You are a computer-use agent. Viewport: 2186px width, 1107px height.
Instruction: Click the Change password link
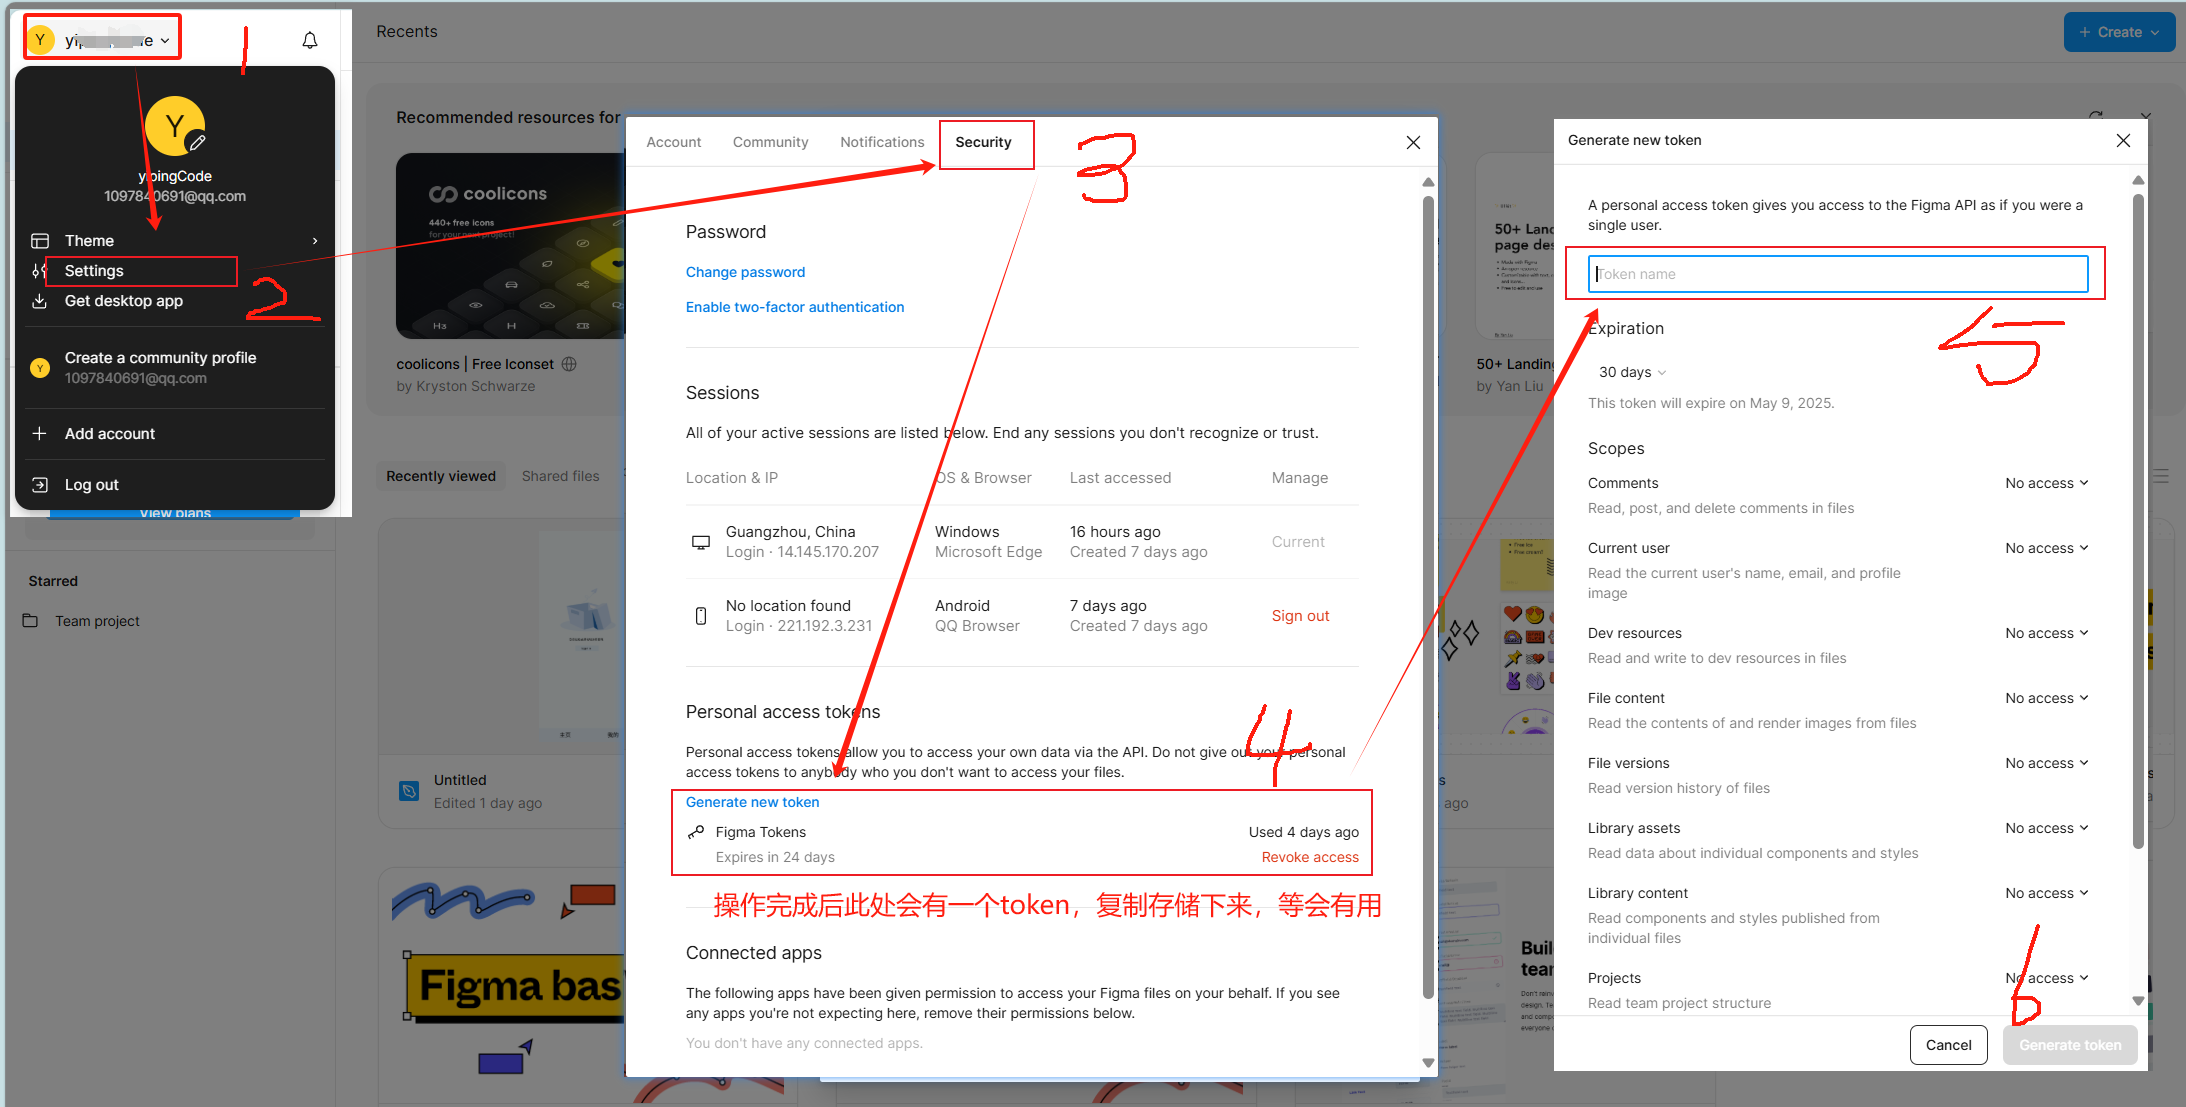(x=745, y=272)
